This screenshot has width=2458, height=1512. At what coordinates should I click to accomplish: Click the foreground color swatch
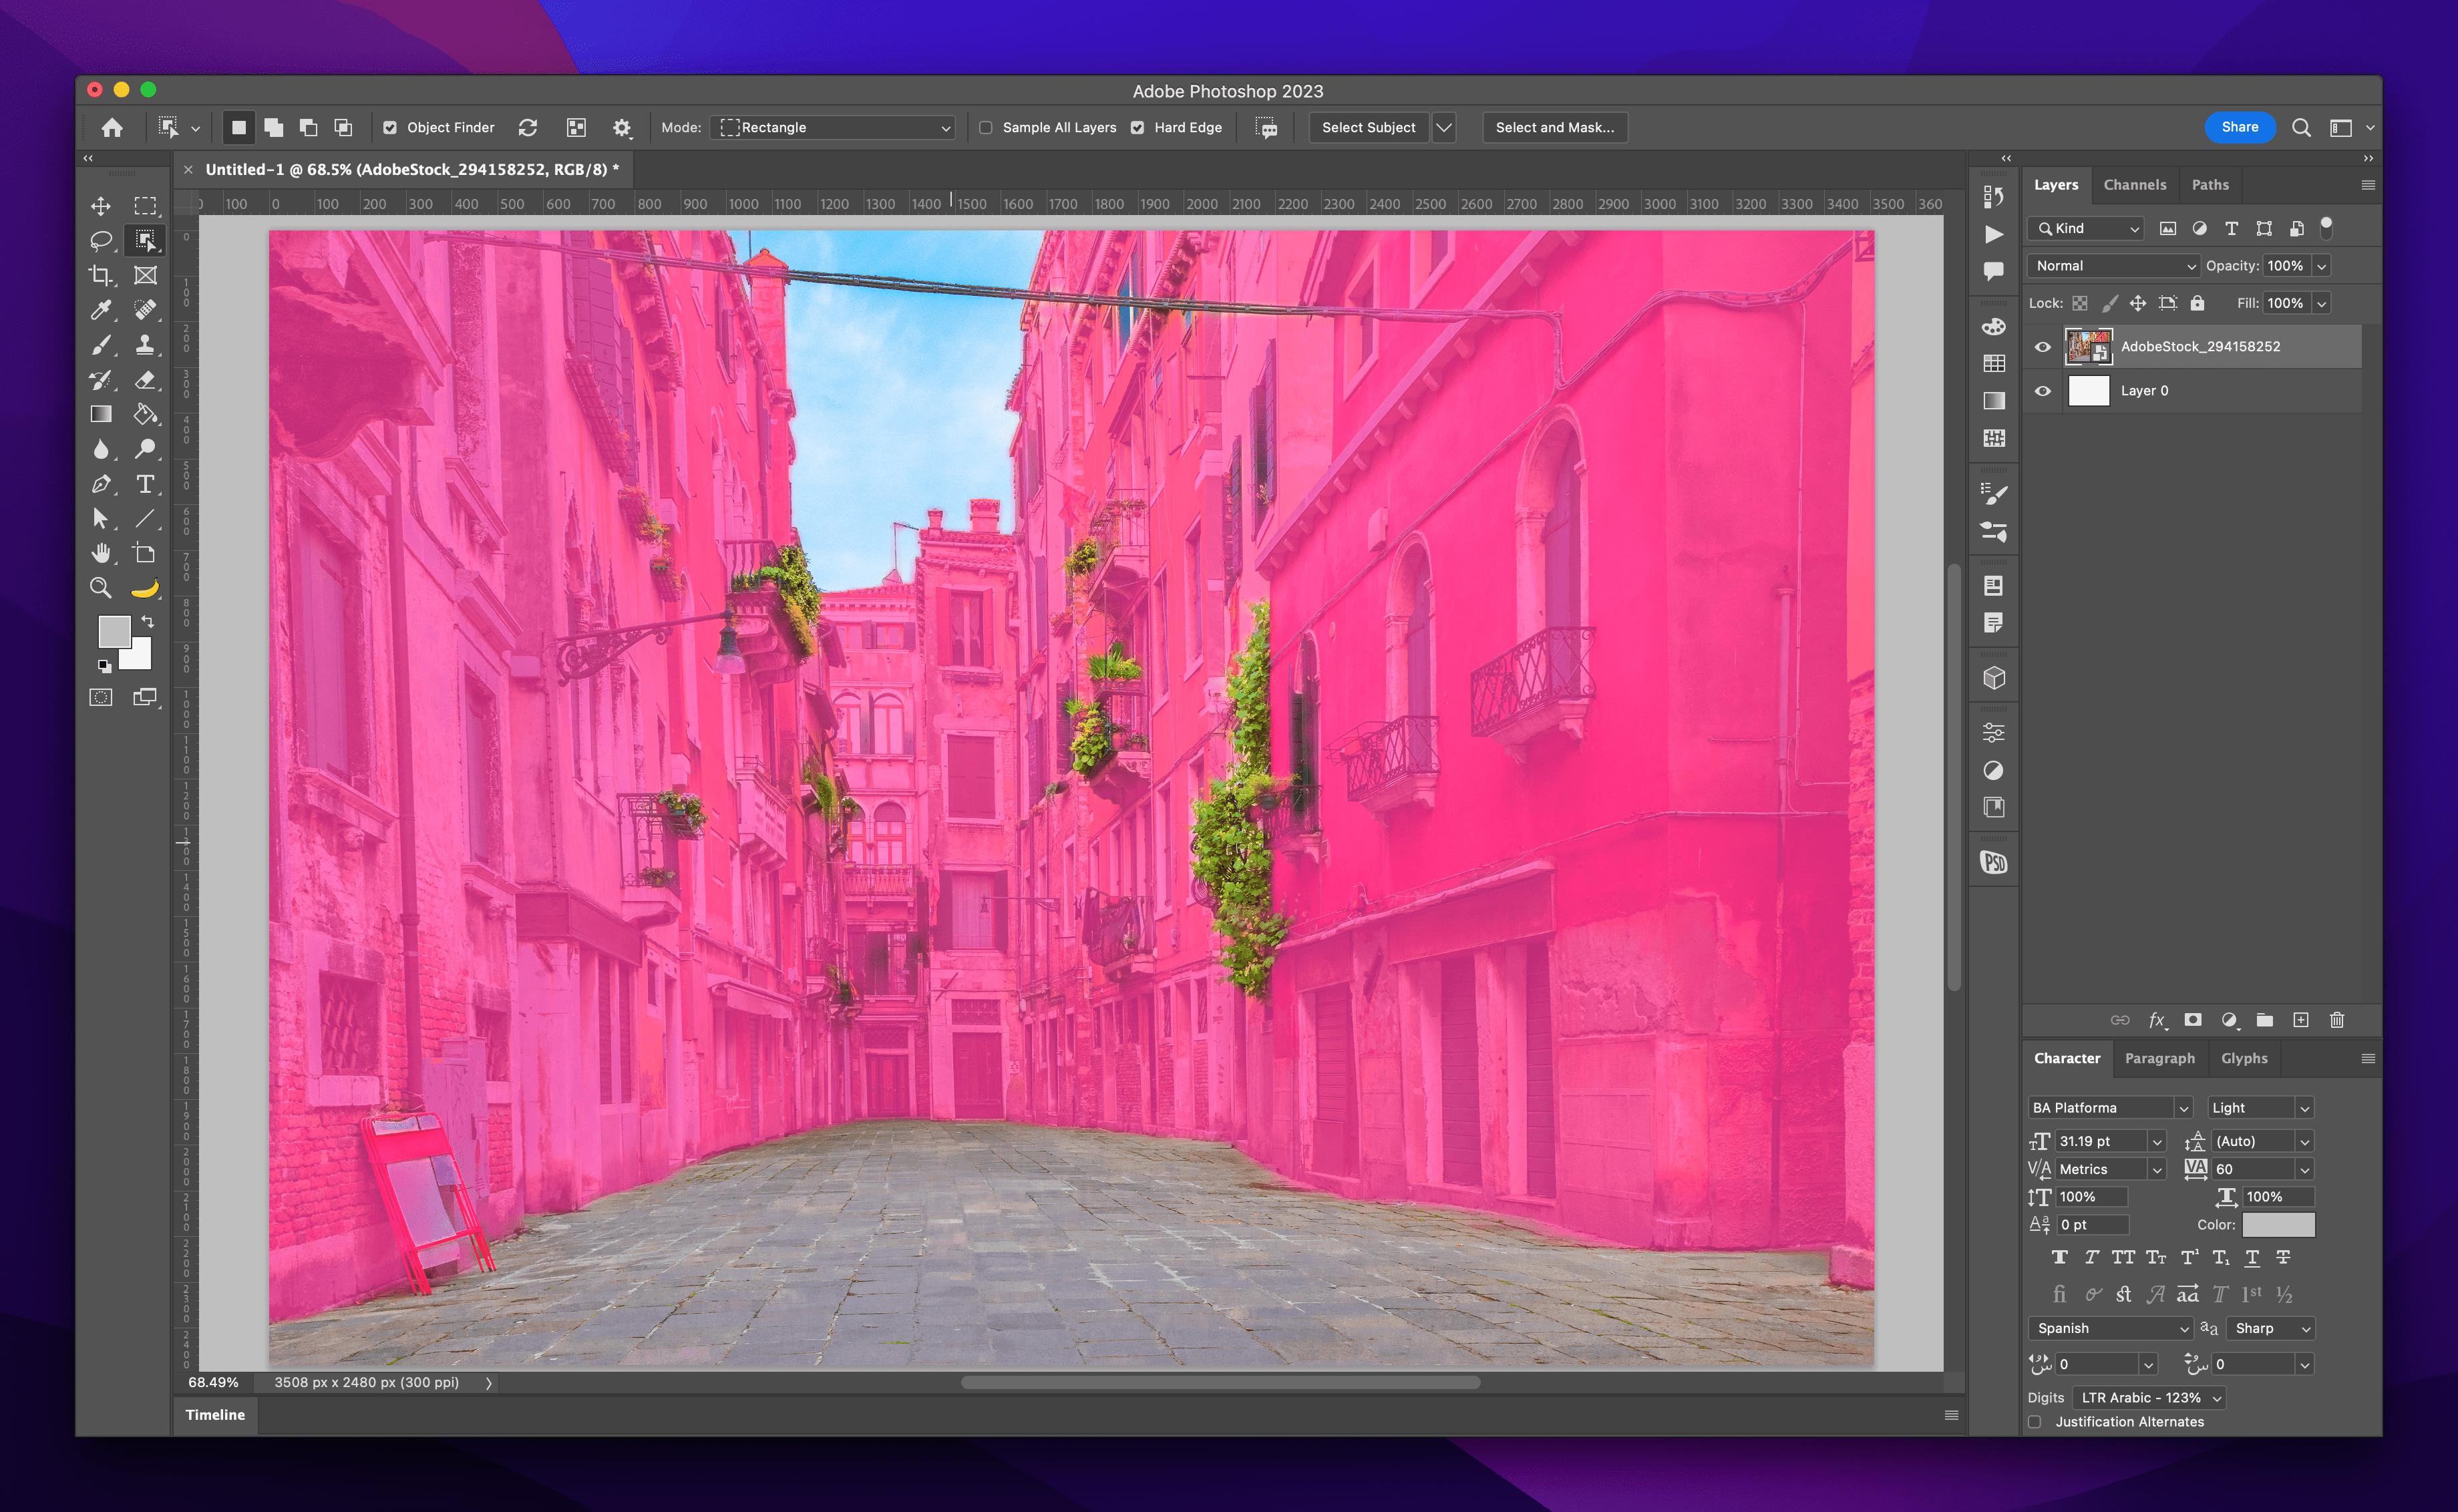click(113, 631)
